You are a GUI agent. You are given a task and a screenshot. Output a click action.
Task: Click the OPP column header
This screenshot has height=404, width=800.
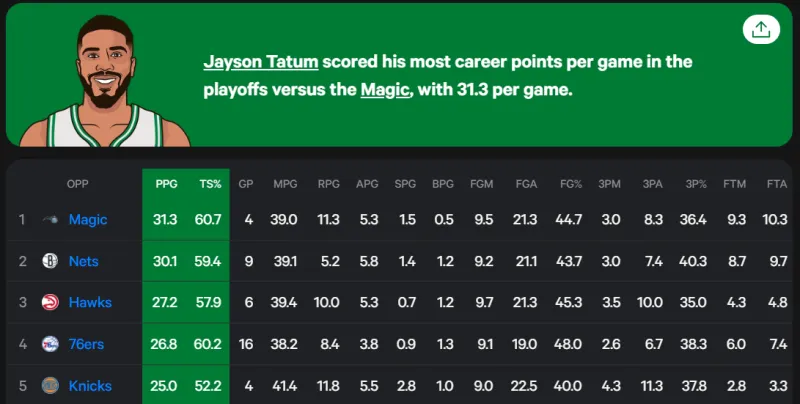(x=78, y=184)
